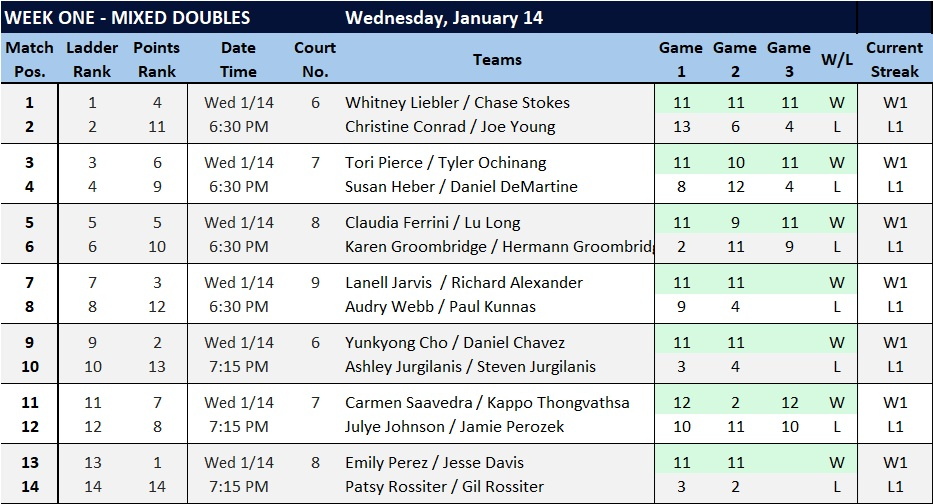Screen dimensions: 933x504
Task: Select Yunkyong Cho / Daniel Chavez team
Action: (455, 343)
